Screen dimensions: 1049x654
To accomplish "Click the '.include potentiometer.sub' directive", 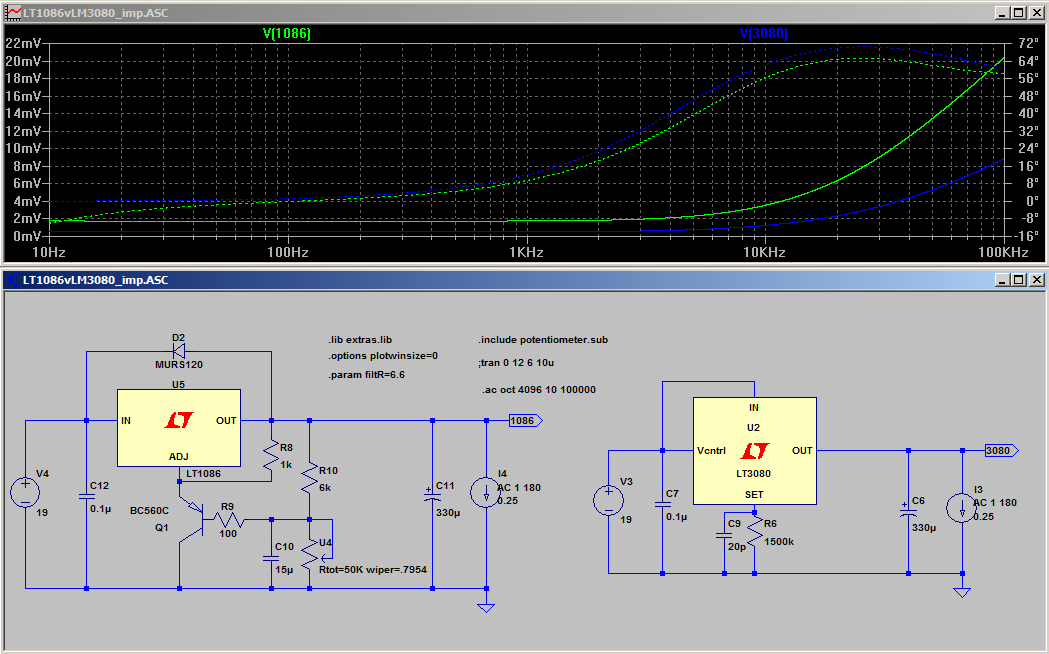I will coord(543,340).
